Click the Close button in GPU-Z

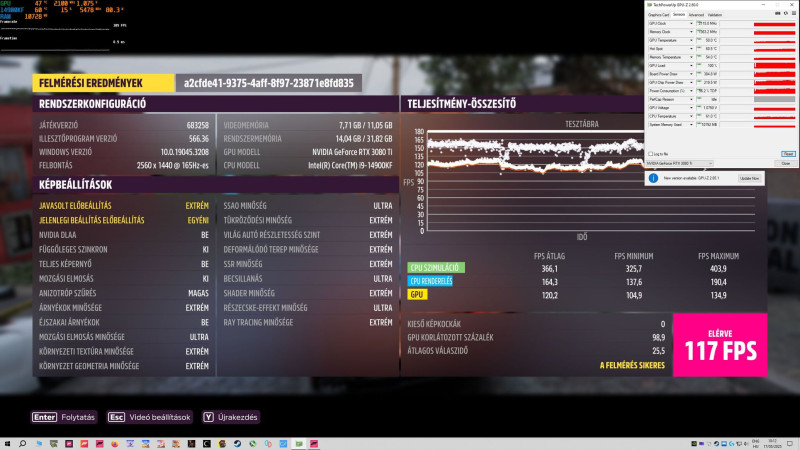pos(786,163)
